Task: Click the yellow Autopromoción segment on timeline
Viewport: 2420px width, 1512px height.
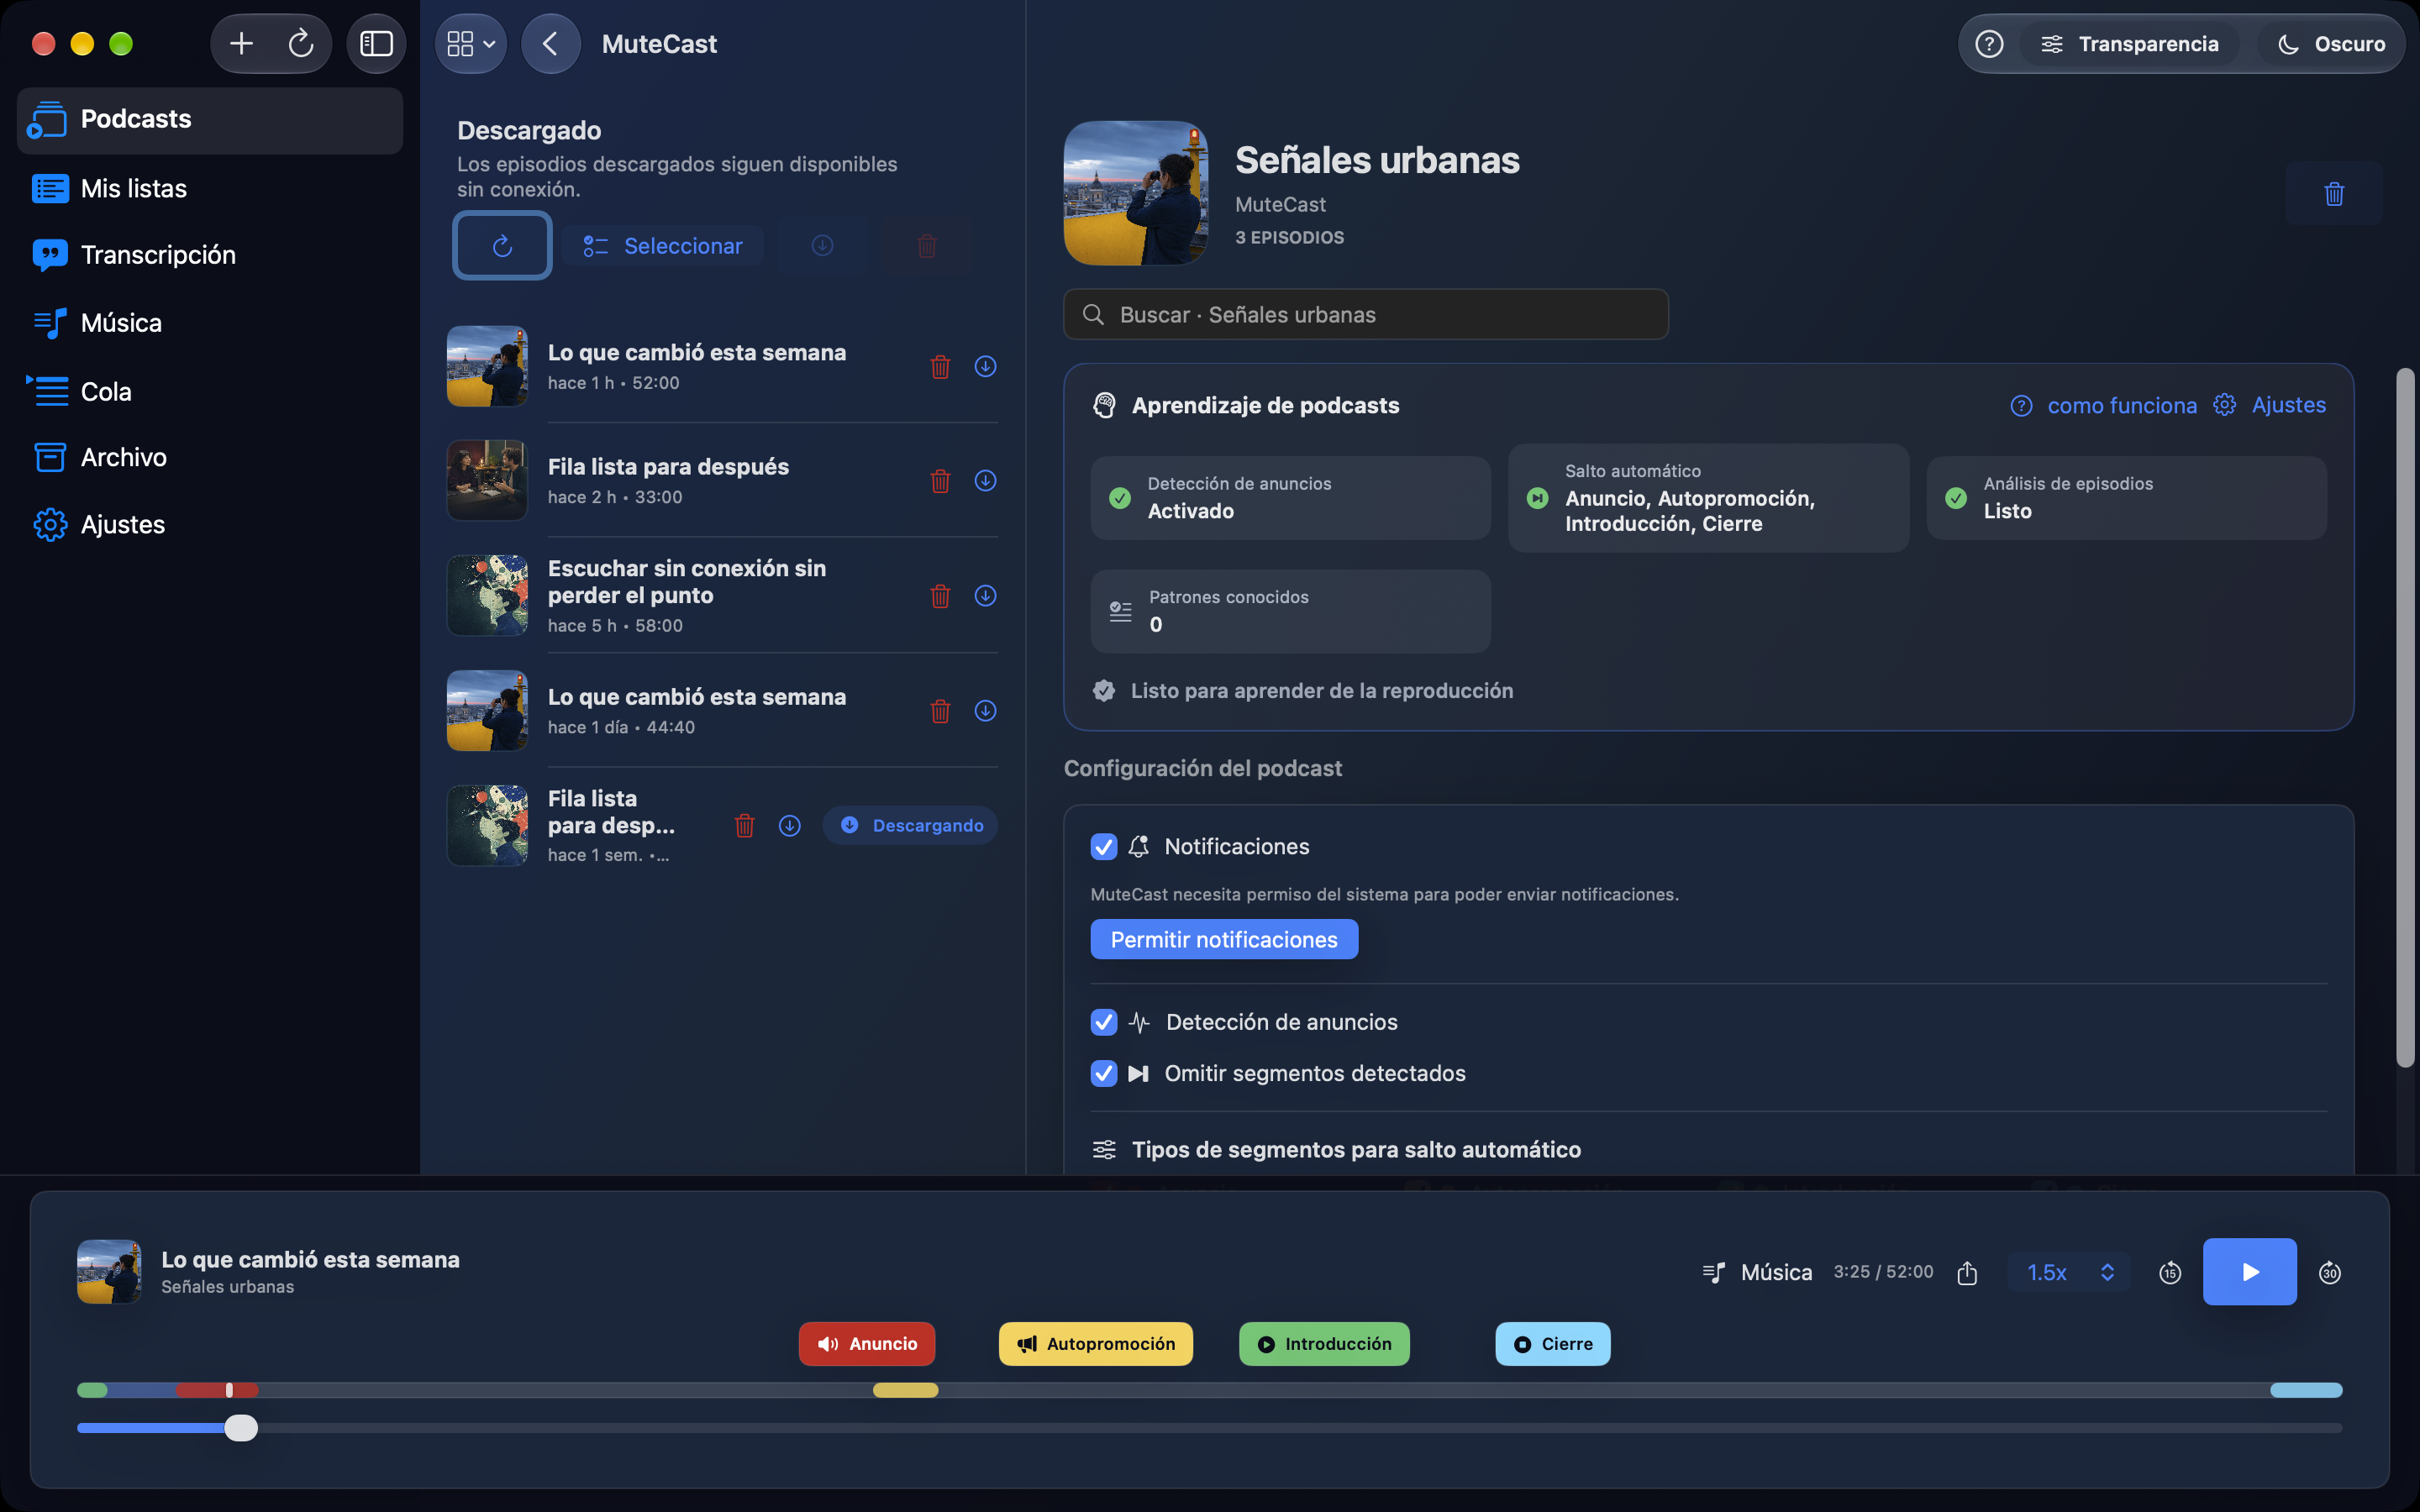Action: click(905, 1390)
